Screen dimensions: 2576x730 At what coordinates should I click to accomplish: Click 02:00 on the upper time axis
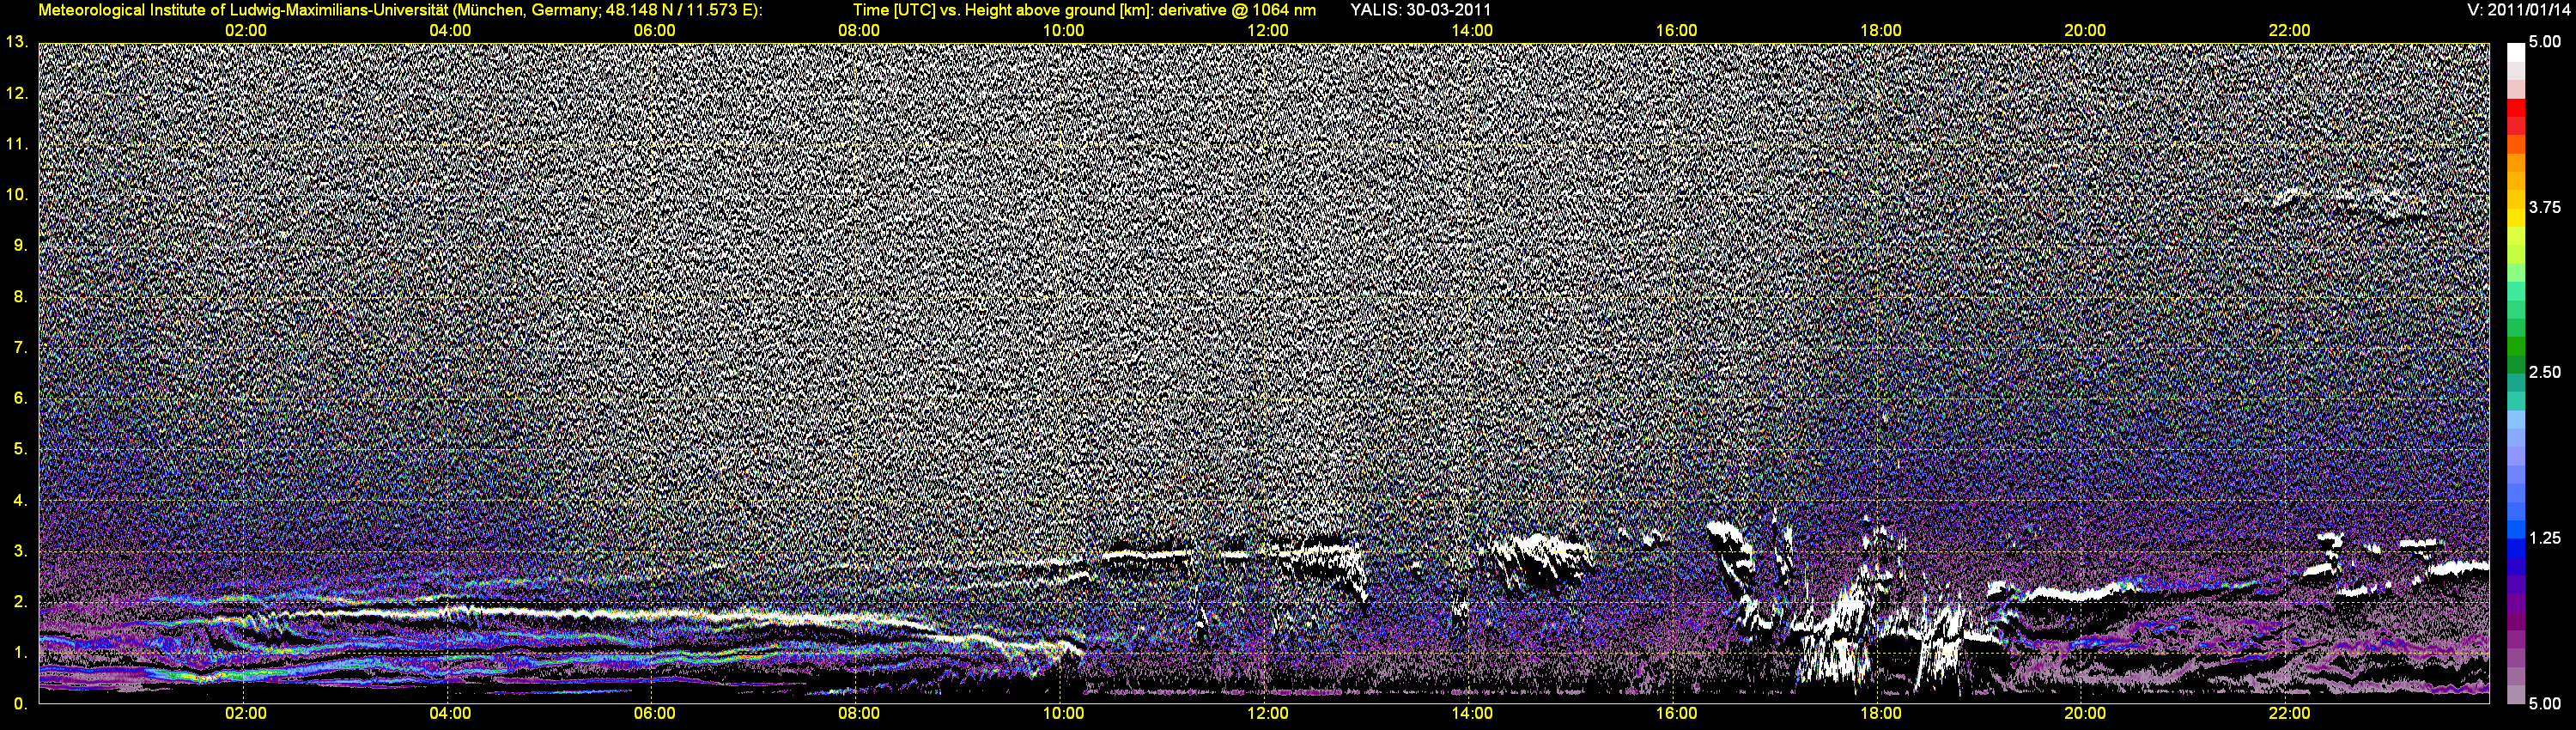(245, 31)
